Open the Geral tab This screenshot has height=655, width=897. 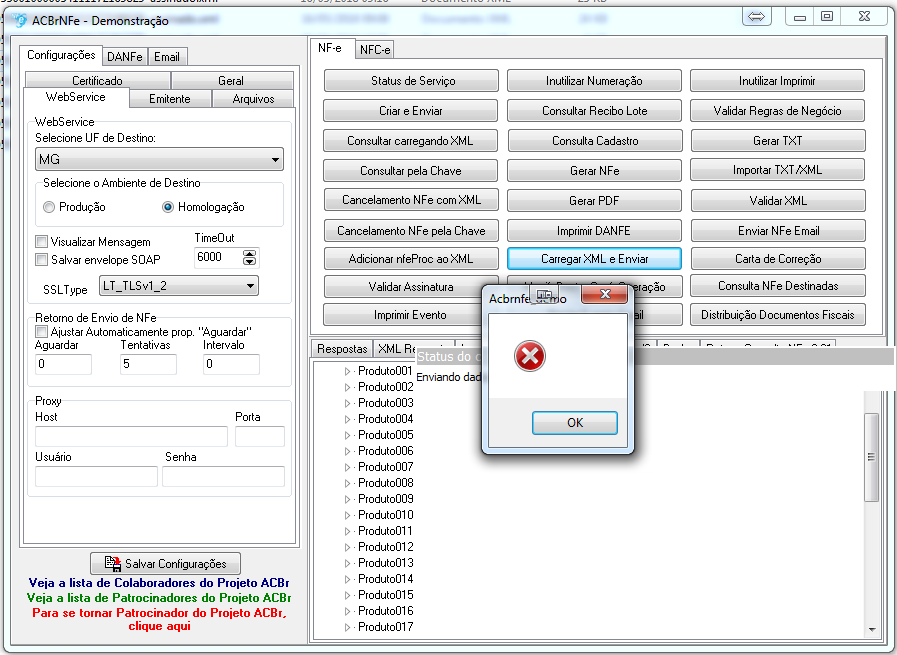pyautogui.click(x=231, y=80)
